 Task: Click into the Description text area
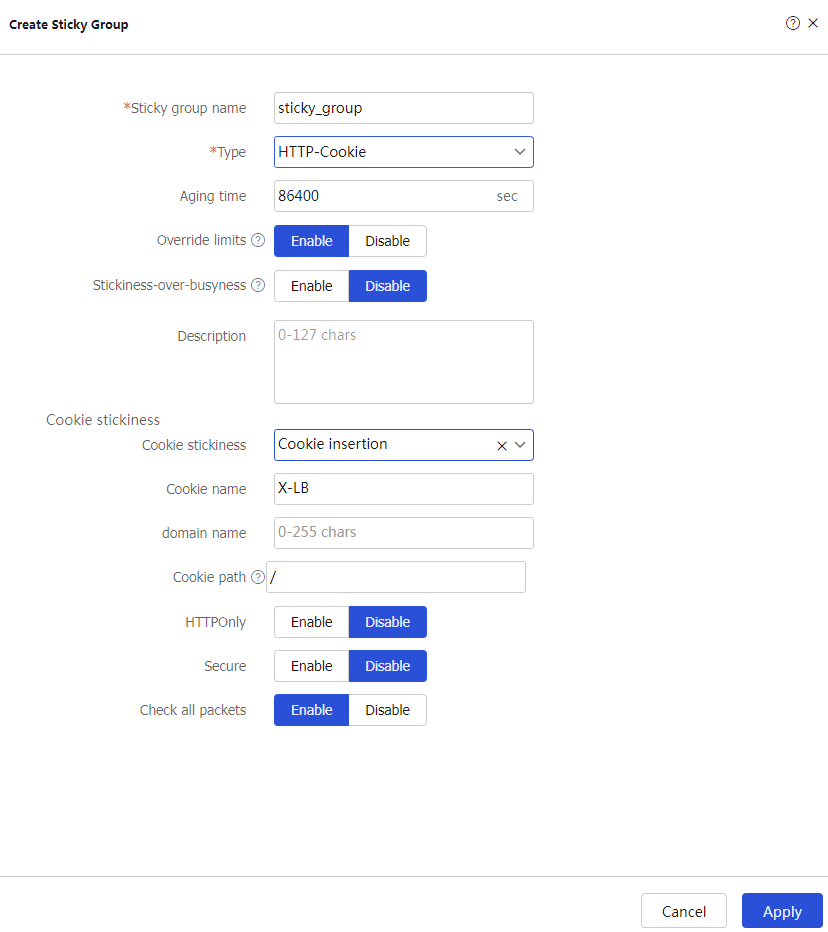point(403,362)
